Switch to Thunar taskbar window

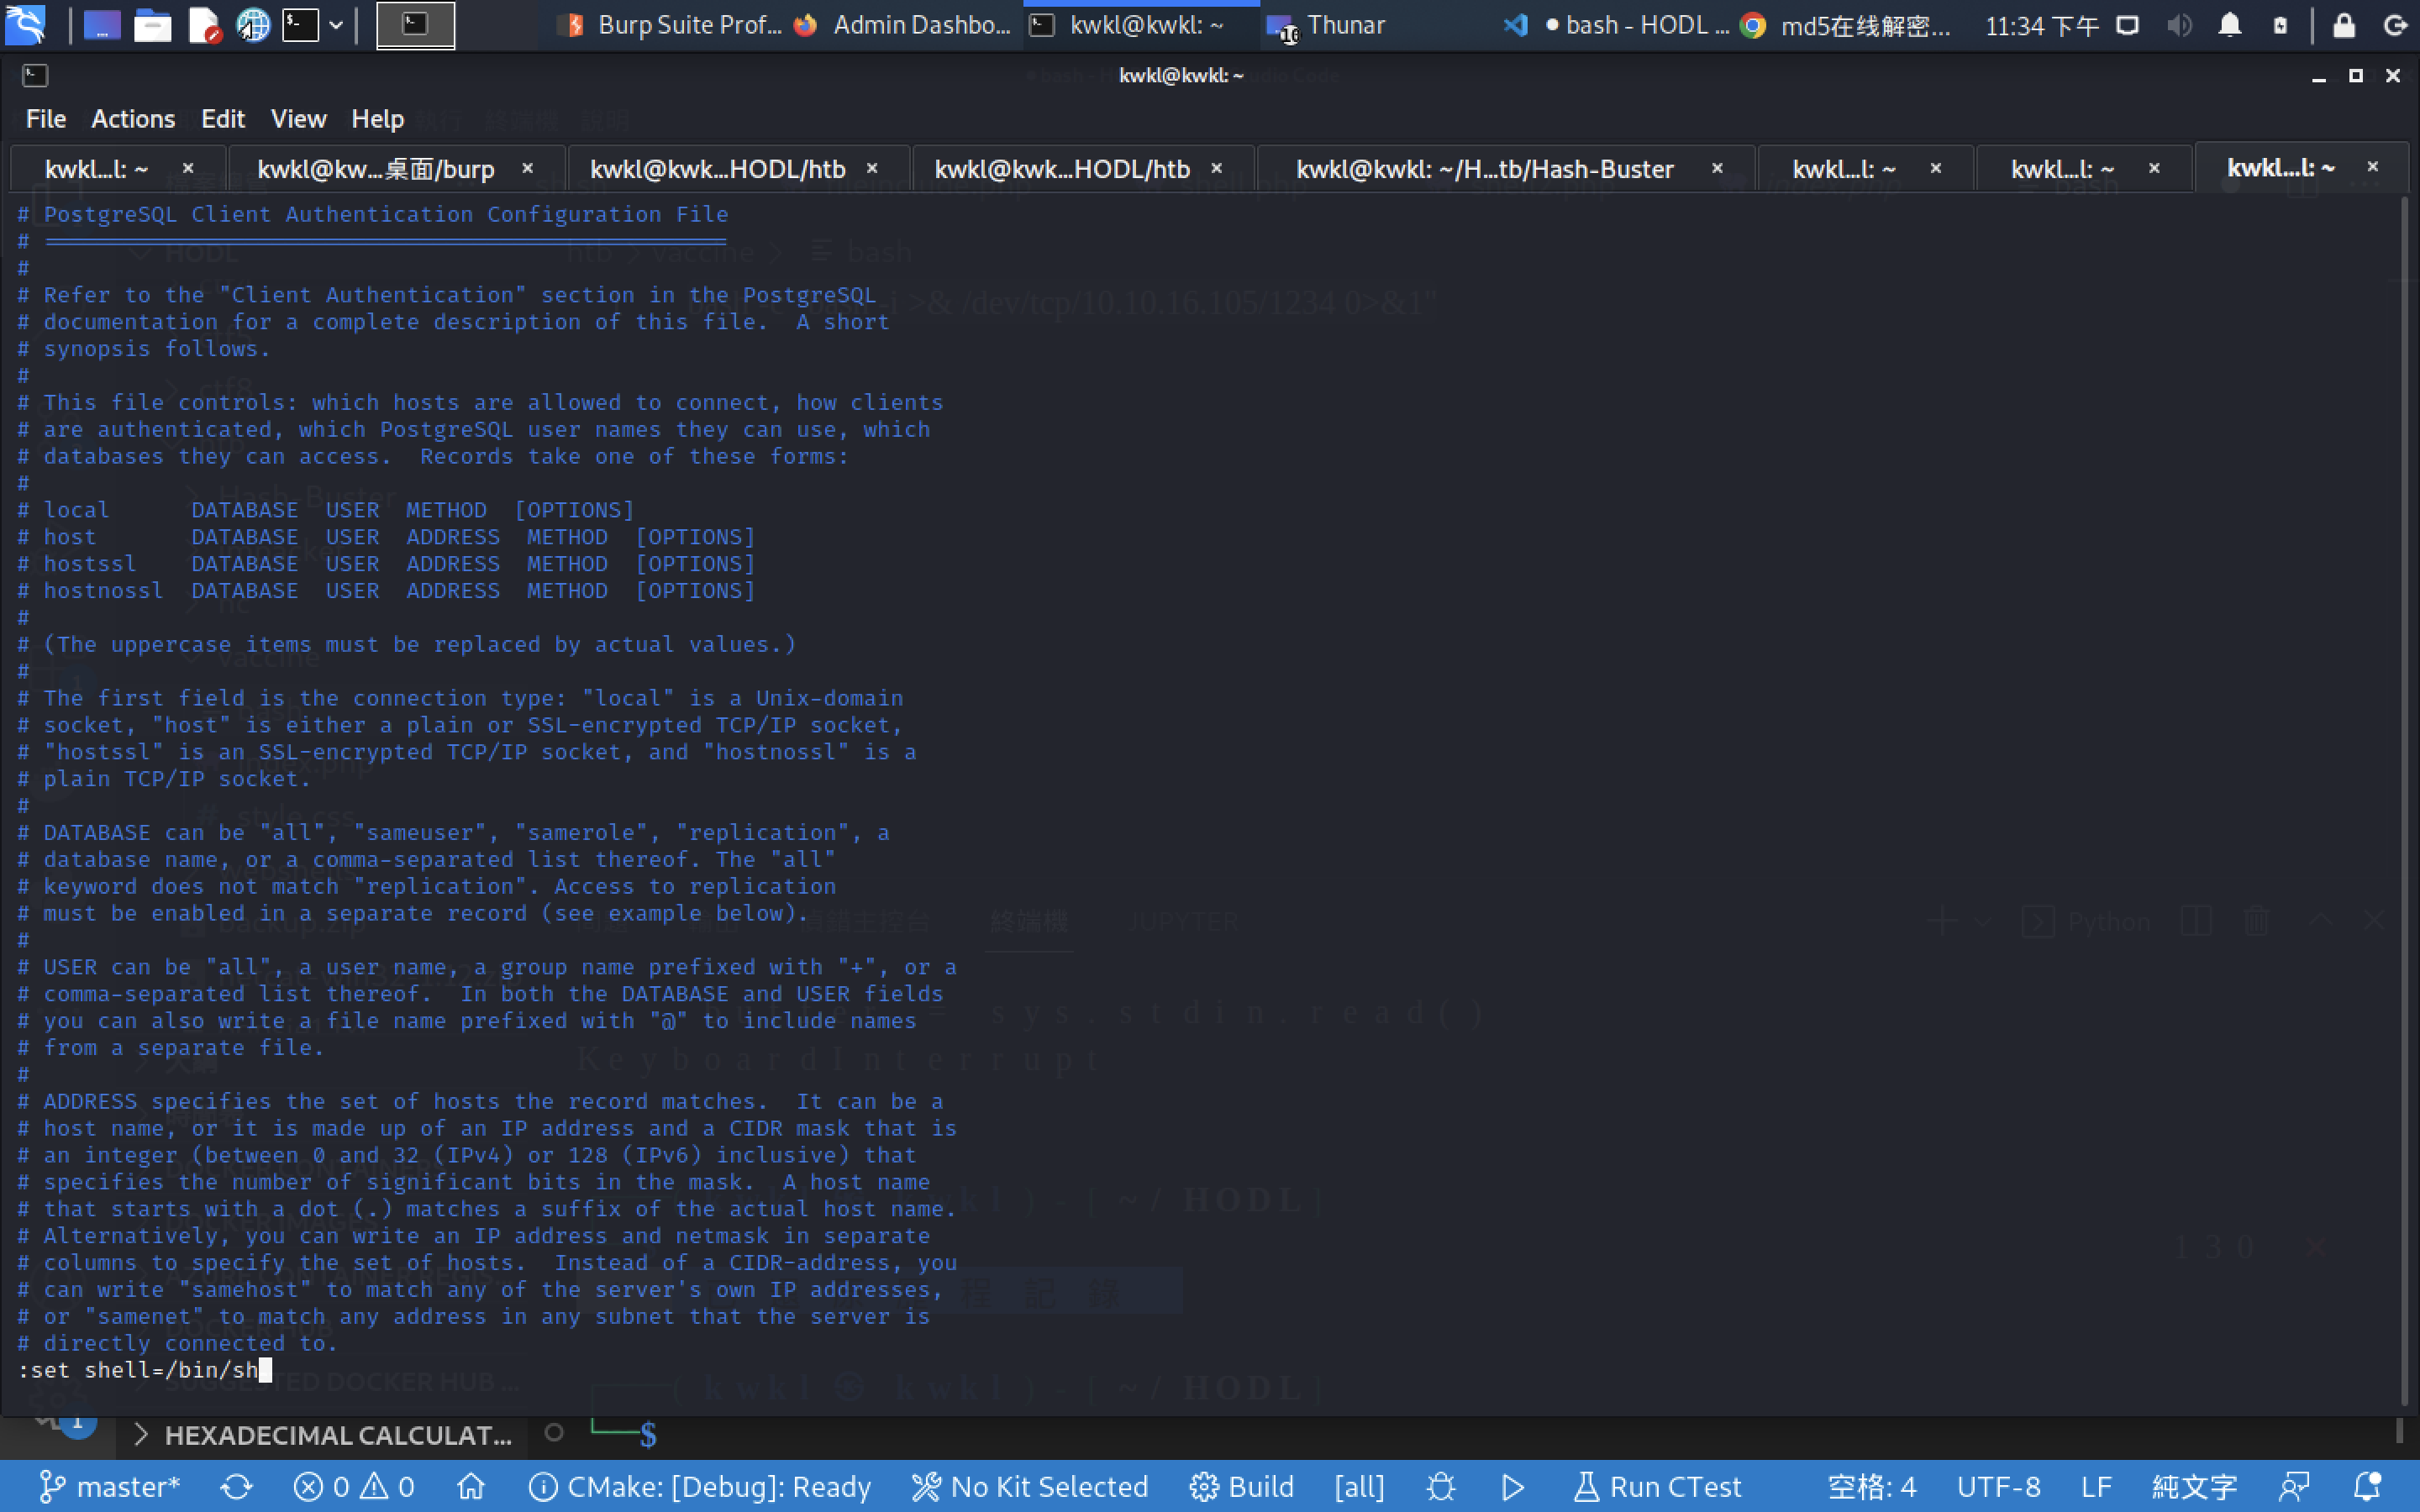[1326, 25]
